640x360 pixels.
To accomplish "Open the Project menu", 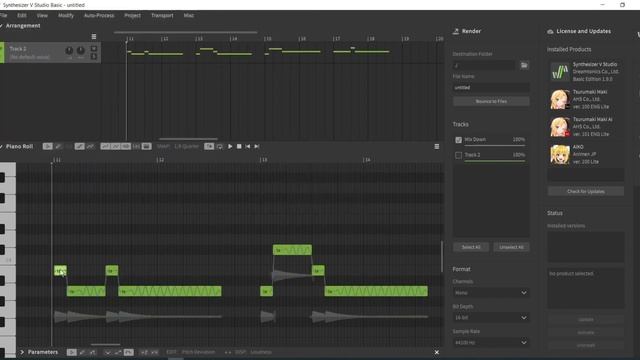I will pos(132,16).
